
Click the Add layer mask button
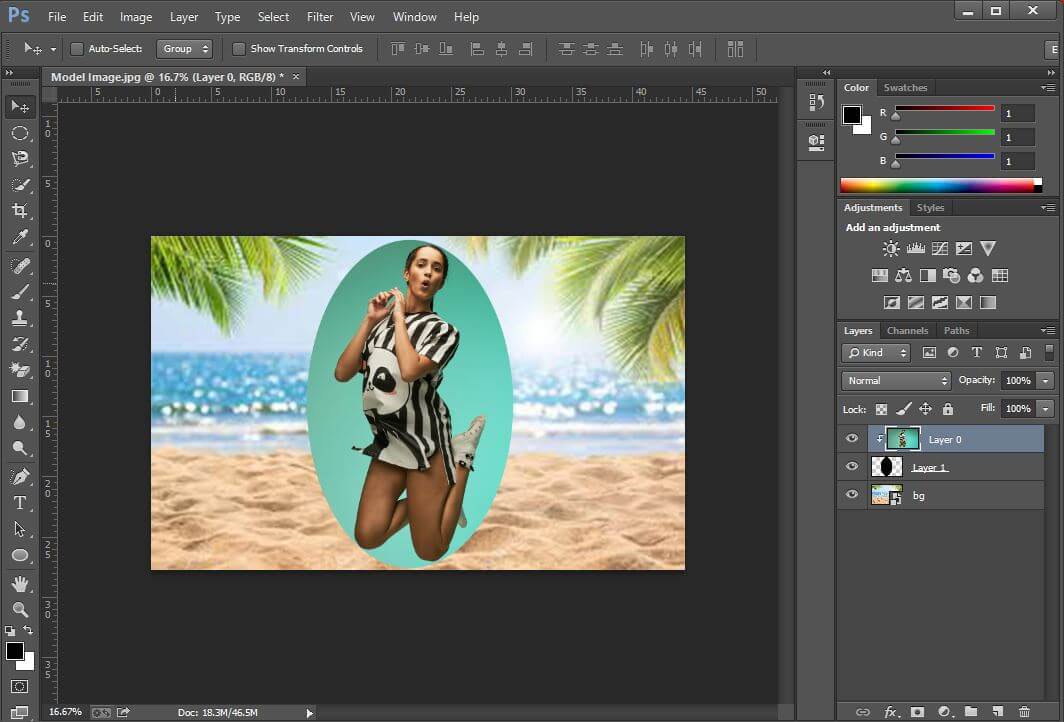917,711
